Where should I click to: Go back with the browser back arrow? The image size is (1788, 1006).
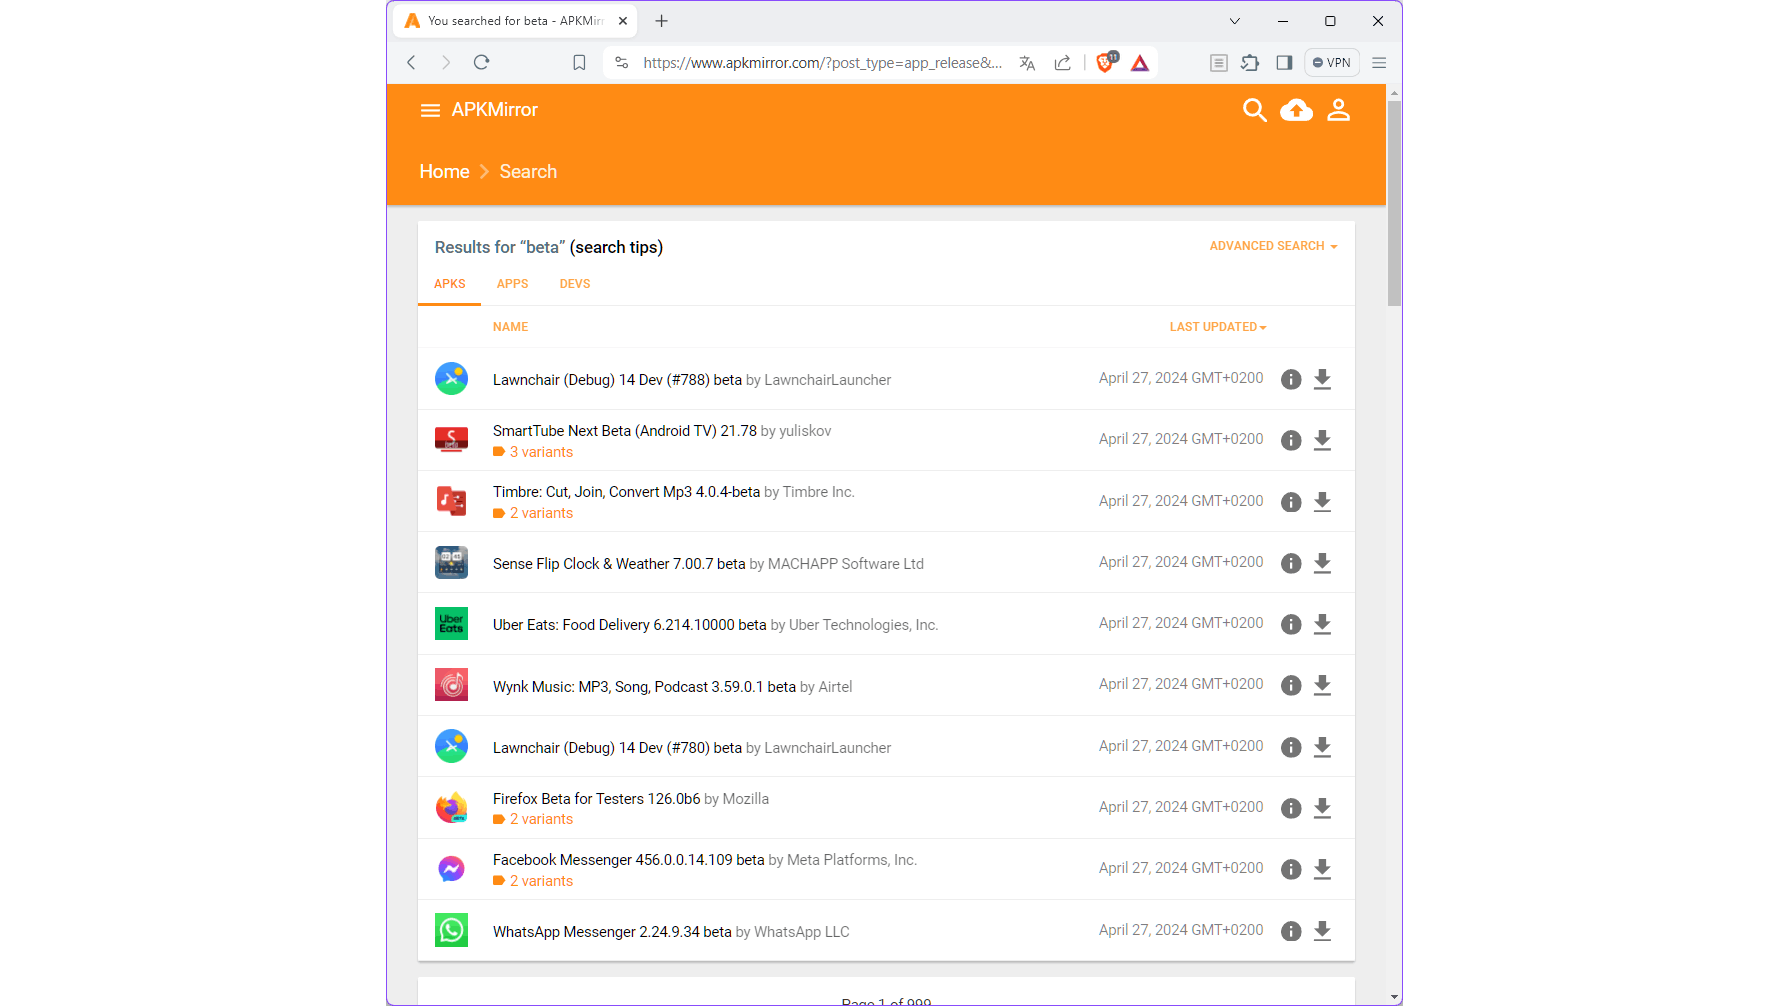tap(411, 62)
